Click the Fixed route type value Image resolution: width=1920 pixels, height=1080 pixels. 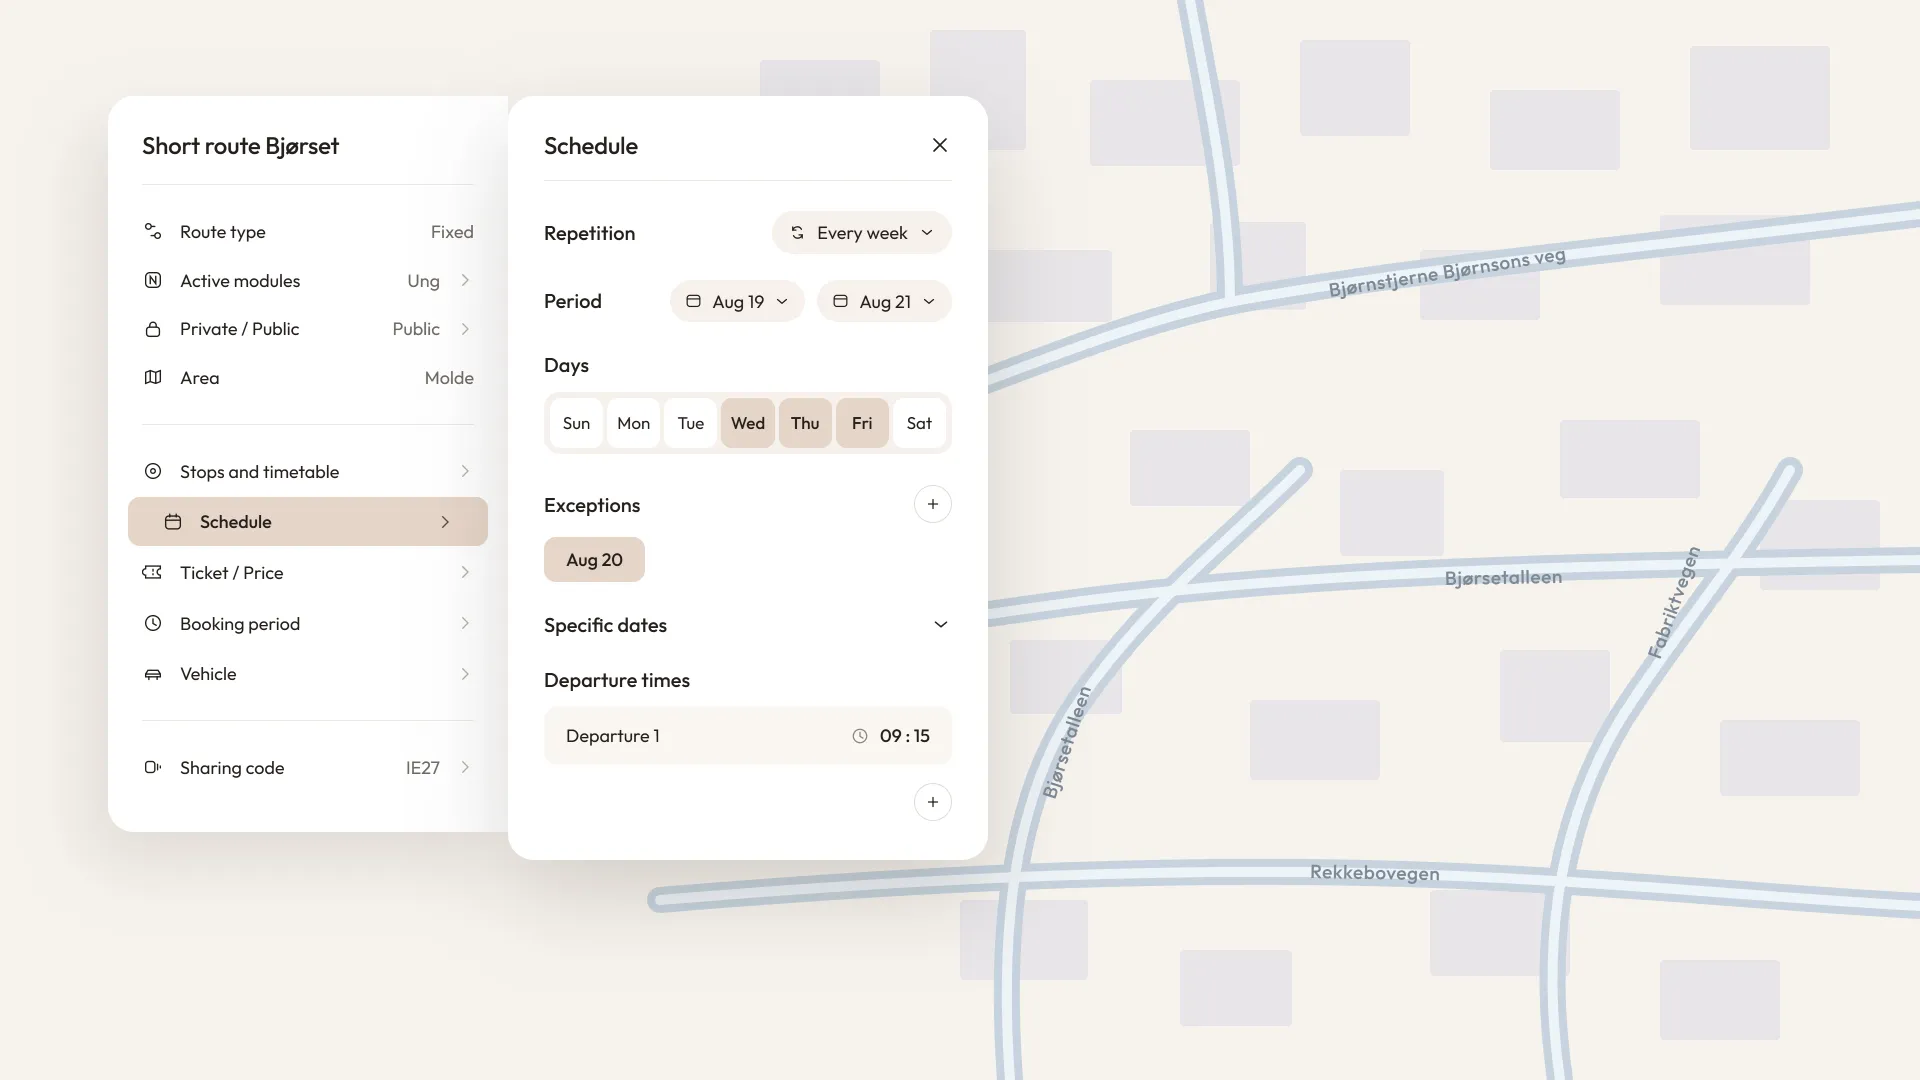click(x=452, y=232)
